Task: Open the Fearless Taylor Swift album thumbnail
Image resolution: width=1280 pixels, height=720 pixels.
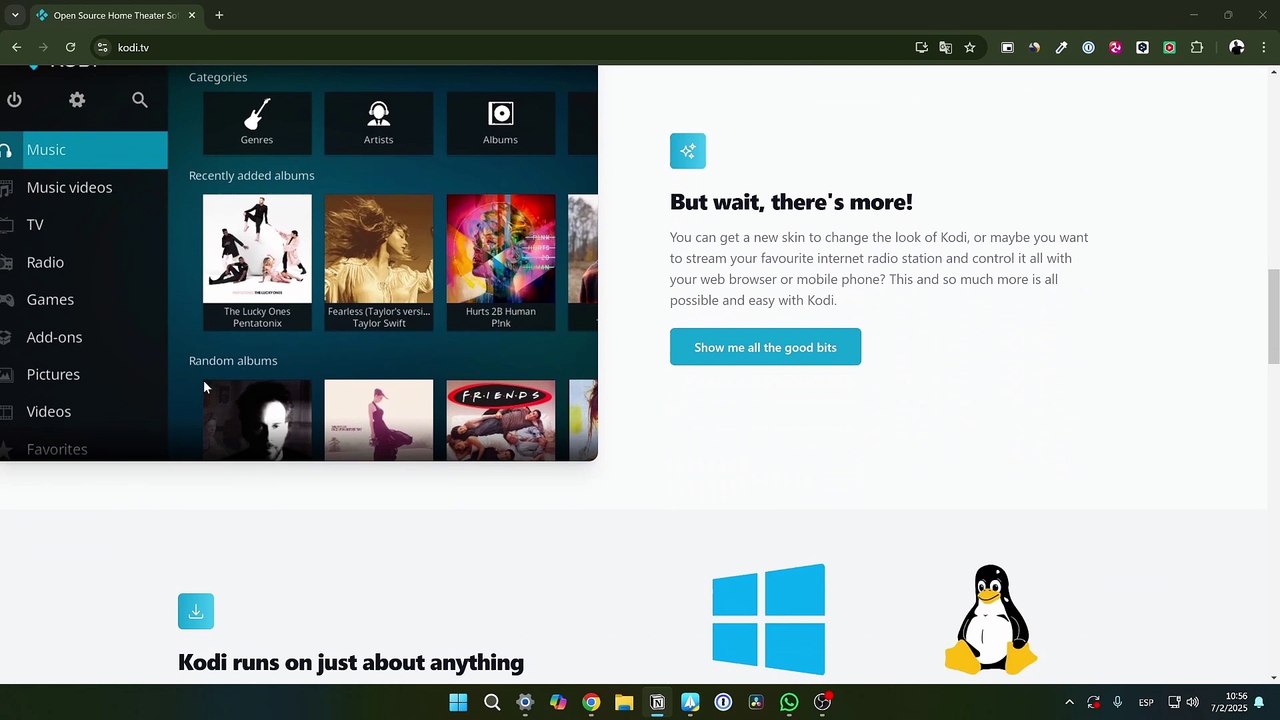Action: pos(378,249)
